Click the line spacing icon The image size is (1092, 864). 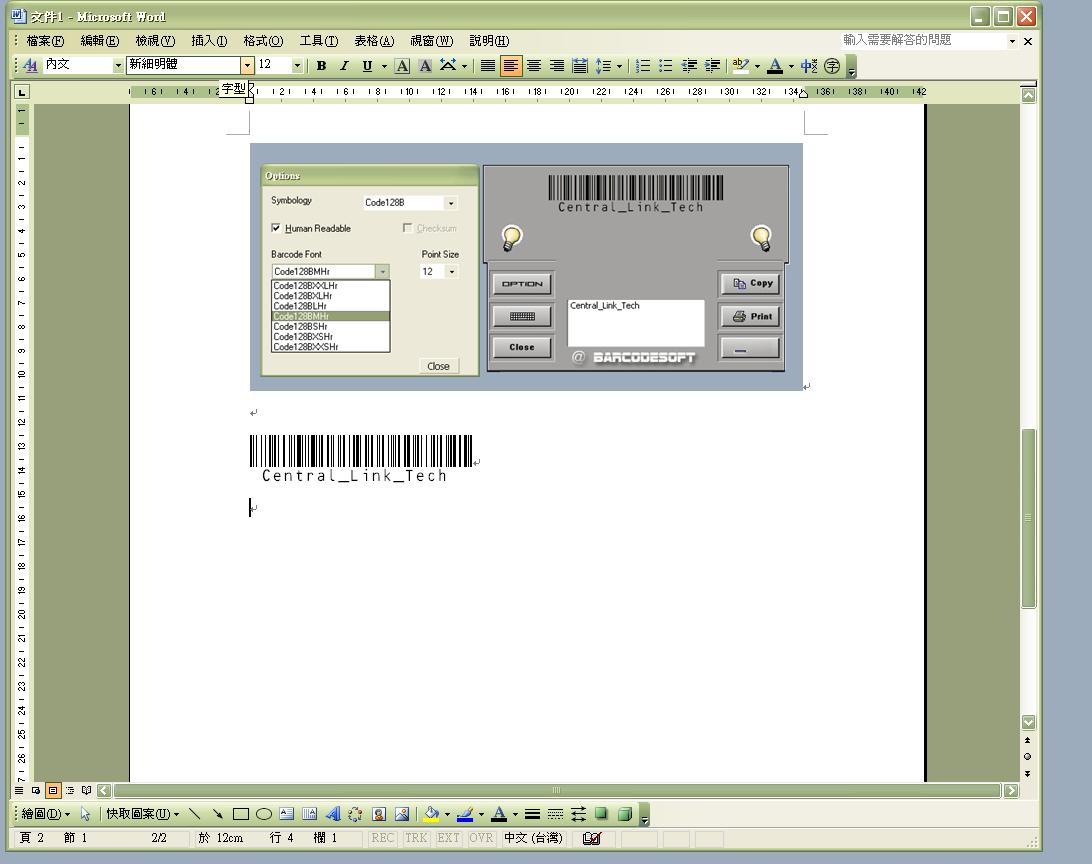point(603,65)
